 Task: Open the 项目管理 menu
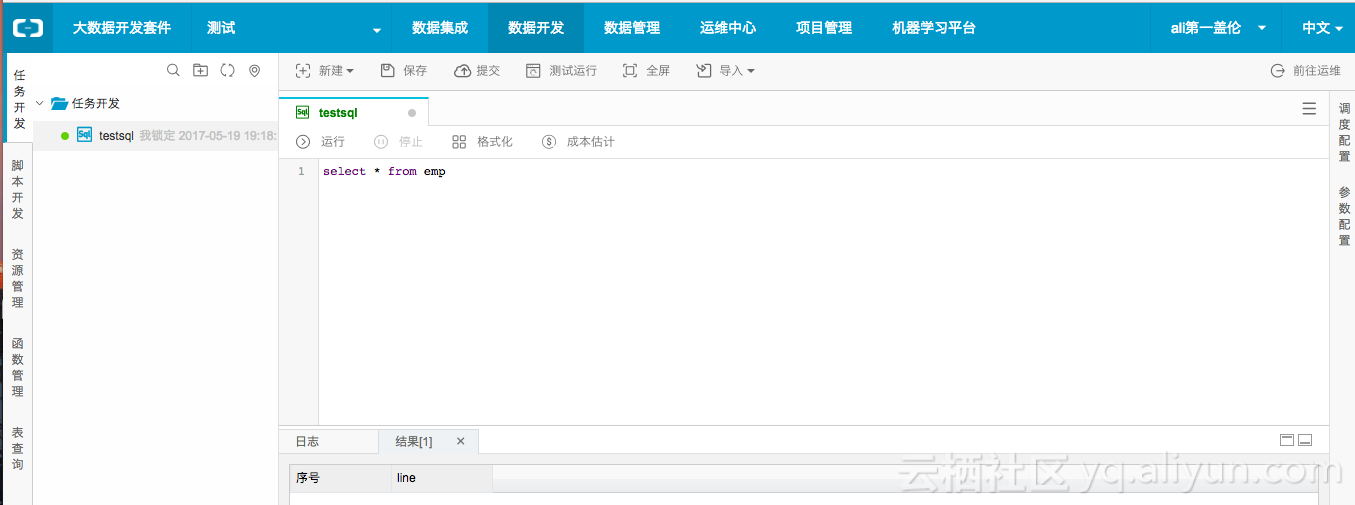[824, 28]
